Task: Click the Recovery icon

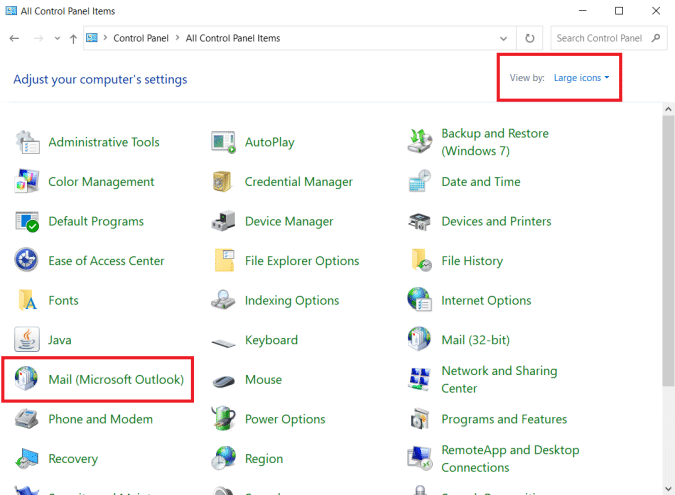Action: click(x=27, y=458)
